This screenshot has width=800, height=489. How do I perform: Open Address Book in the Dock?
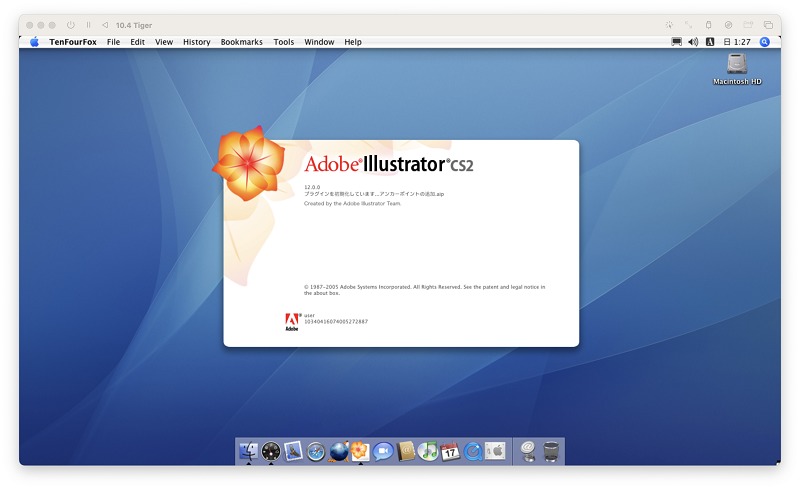[x=406, y=451]
